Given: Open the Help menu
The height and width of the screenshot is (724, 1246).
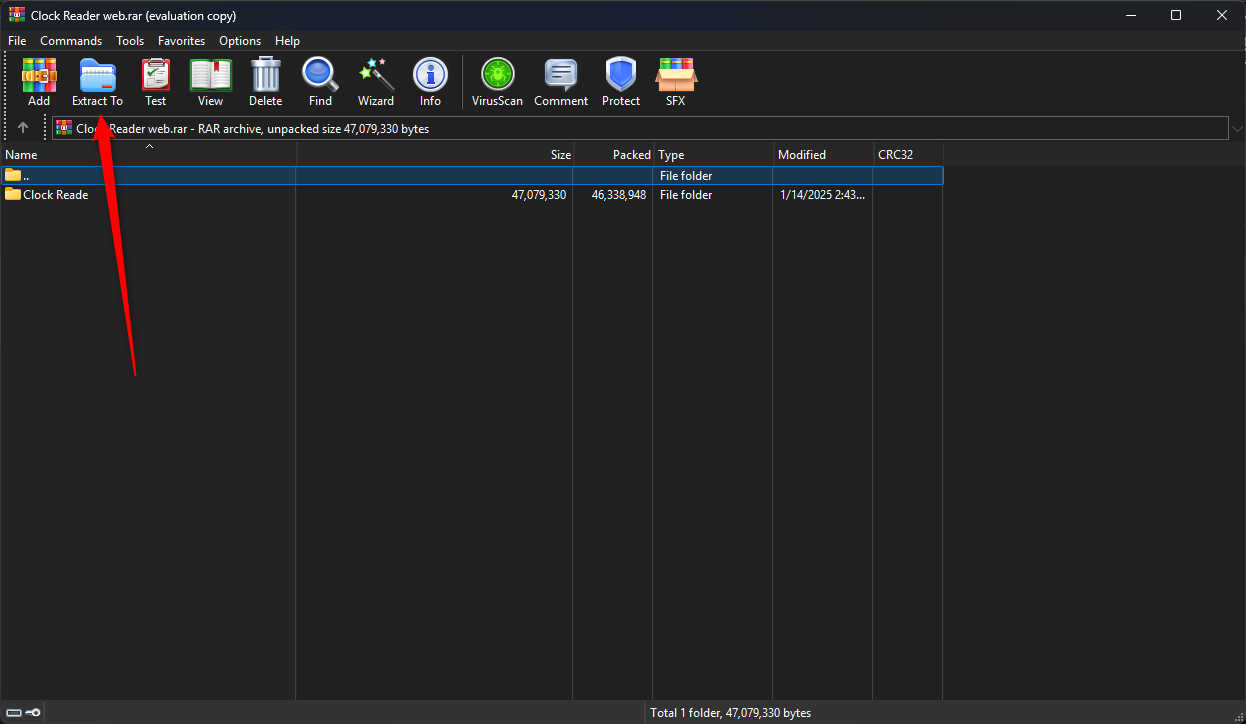Looking at the screenshot, I should click(x=287, y=41).
